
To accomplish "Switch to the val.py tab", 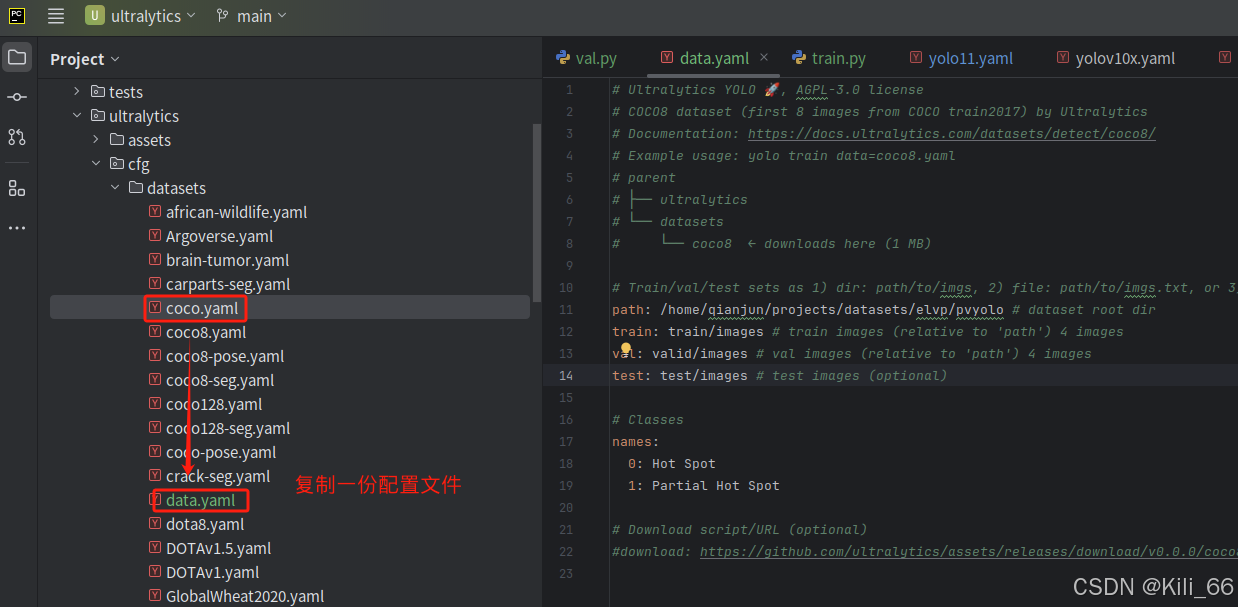I will click(x=587, y=59).
